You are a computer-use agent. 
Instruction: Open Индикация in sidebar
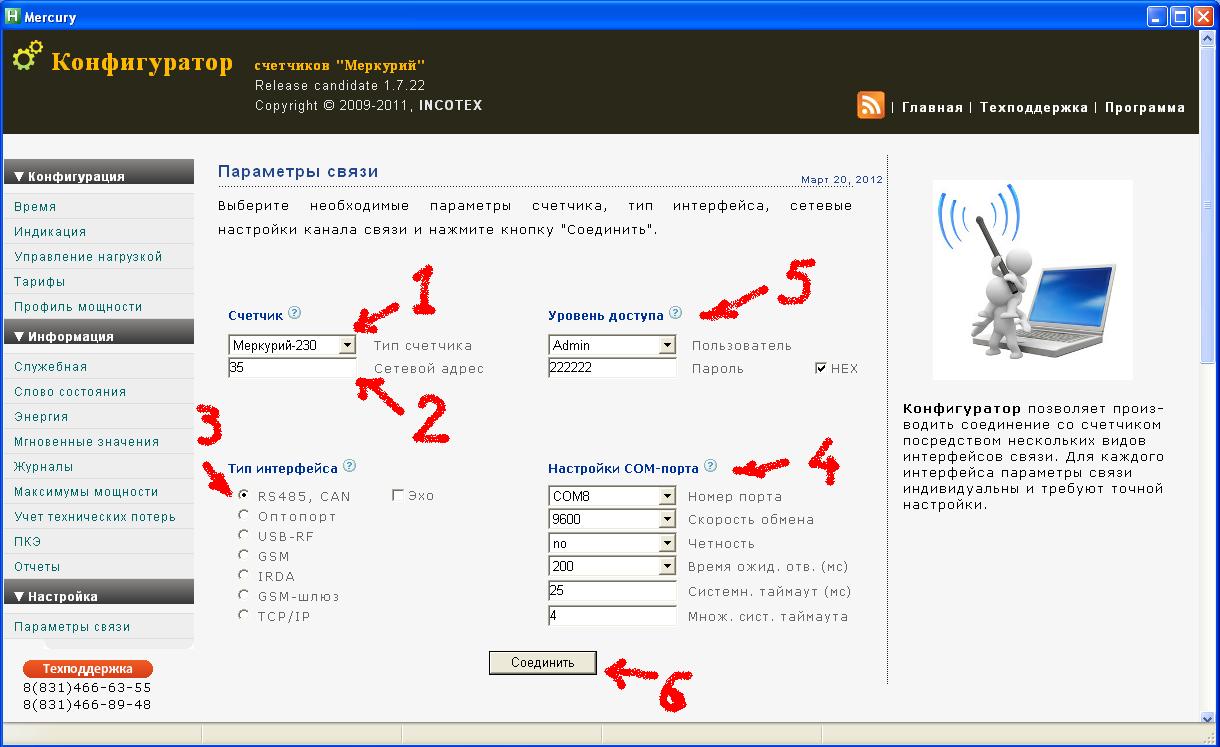[50, 231]
